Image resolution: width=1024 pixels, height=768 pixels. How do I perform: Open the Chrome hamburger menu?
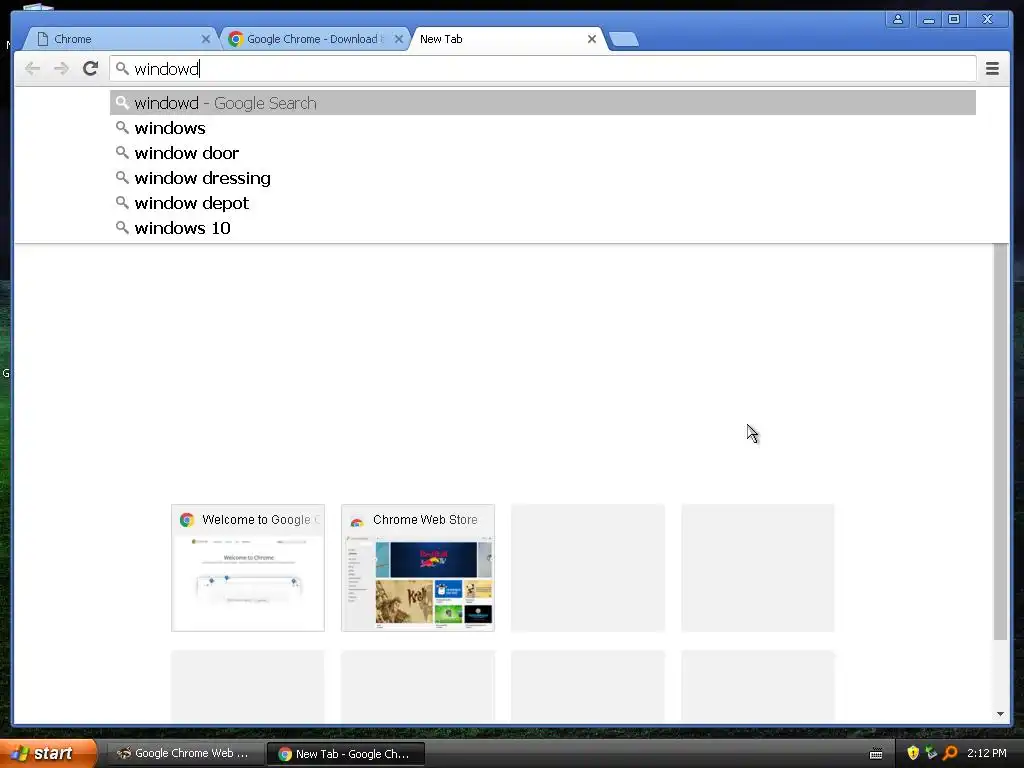pyautogui.click(x=992, y=69)
